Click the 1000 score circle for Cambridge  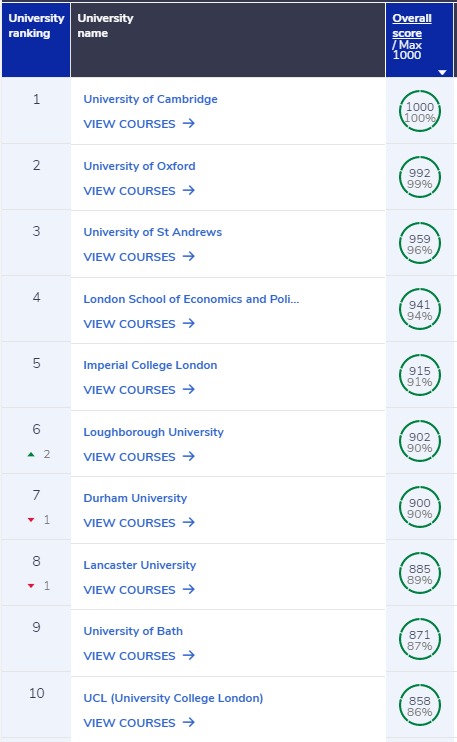pos(420,111)
